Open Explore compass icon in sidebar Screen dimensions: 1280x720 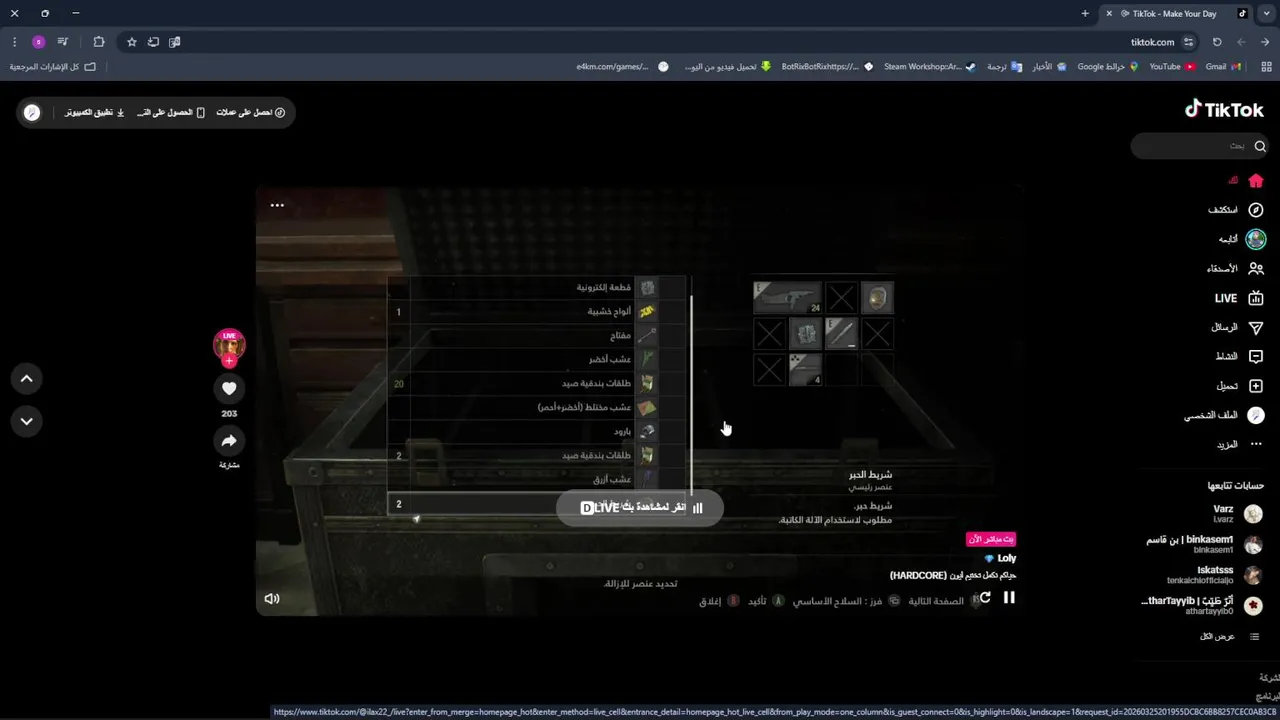(1256, 210)
